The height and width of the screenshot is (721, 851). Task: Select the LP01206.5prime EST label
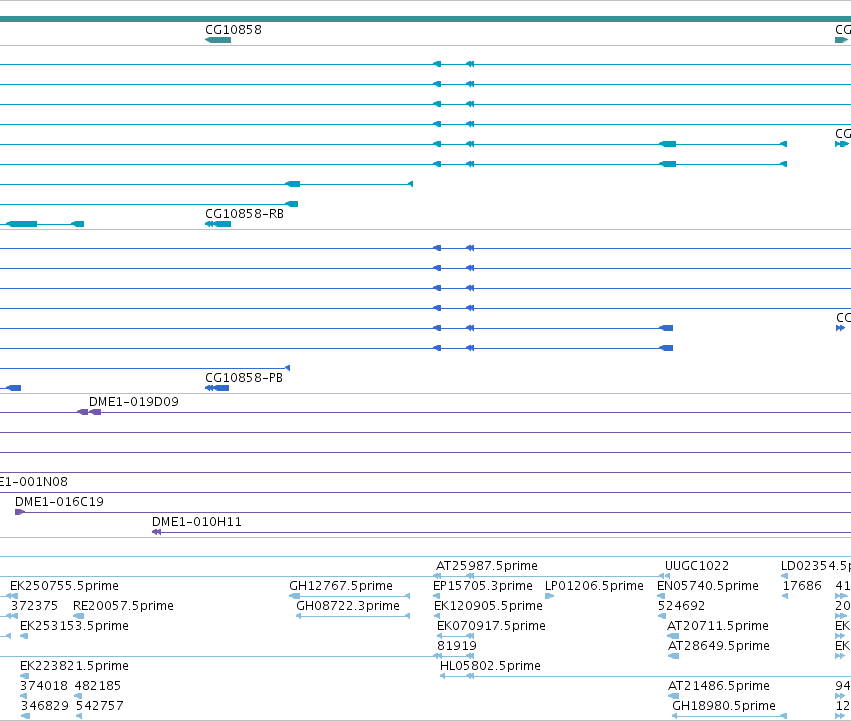[x=594, y=586]
